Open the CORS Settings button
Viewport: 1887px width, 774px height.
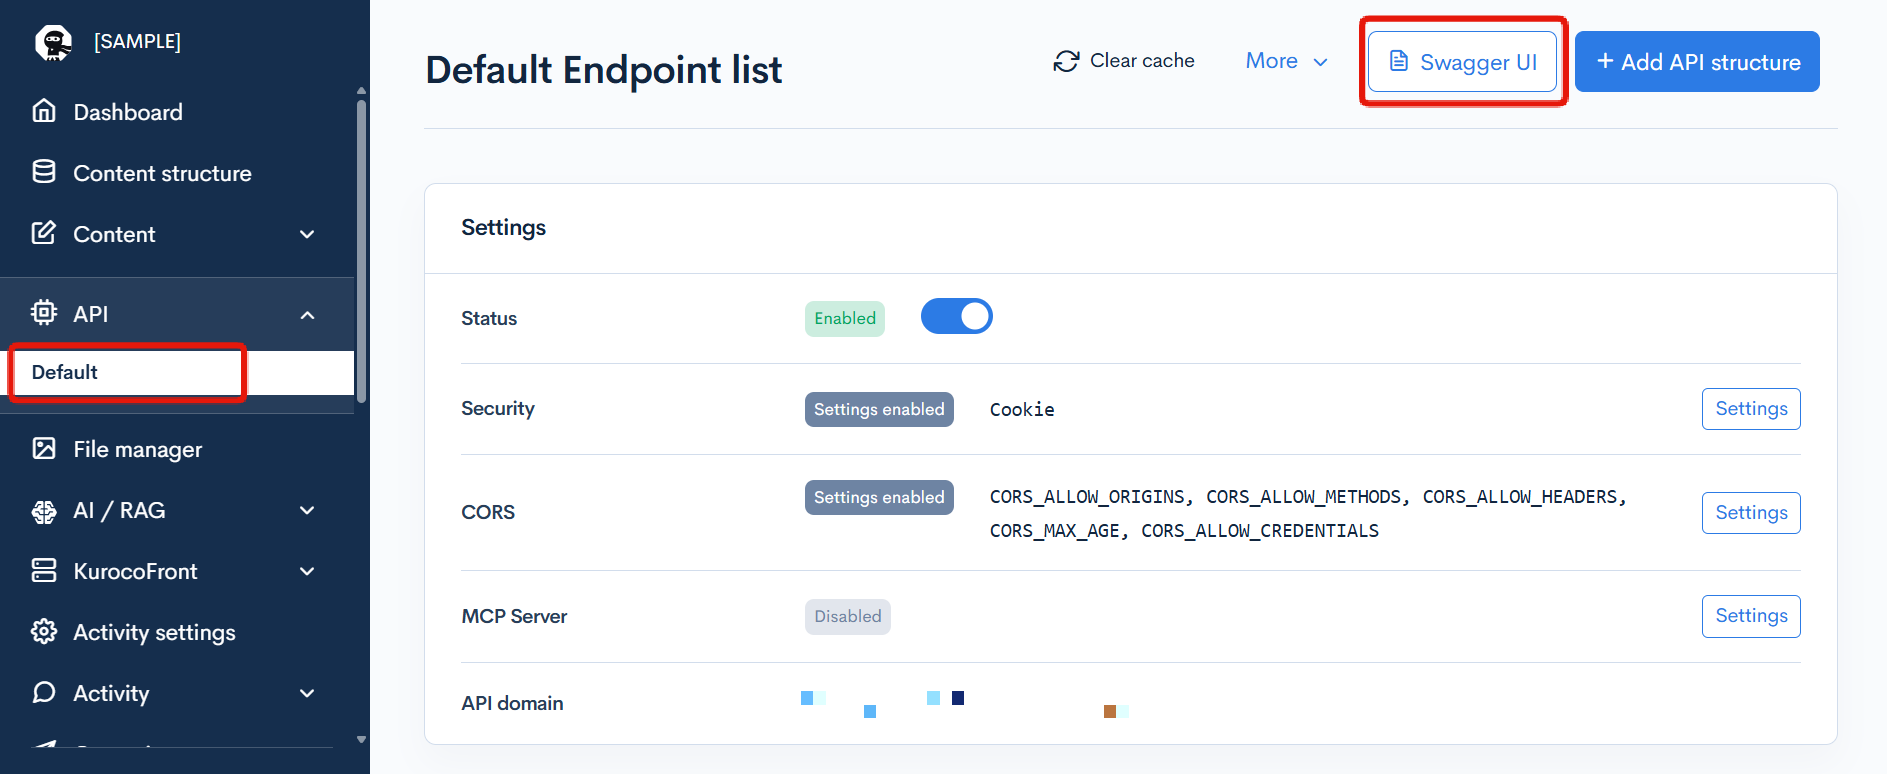click(1750, 513)
